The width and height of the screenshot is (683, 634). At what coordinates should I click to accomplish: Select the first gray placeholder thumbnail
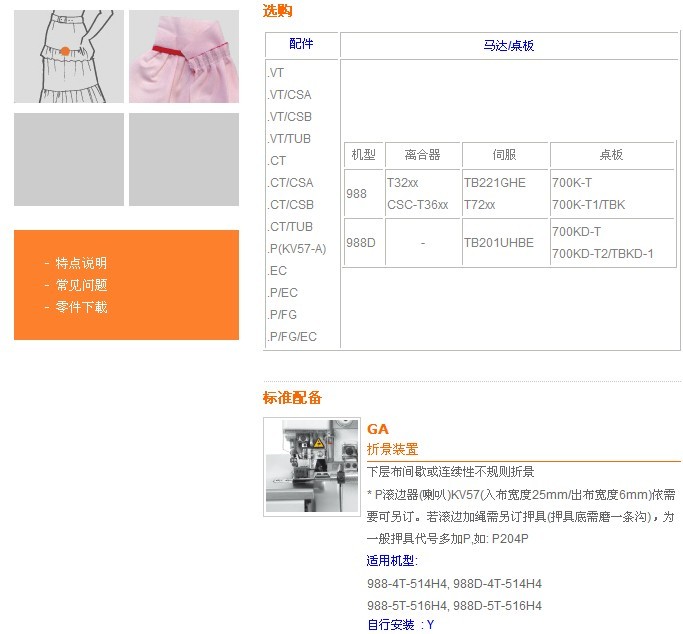(x=69, y=159)
